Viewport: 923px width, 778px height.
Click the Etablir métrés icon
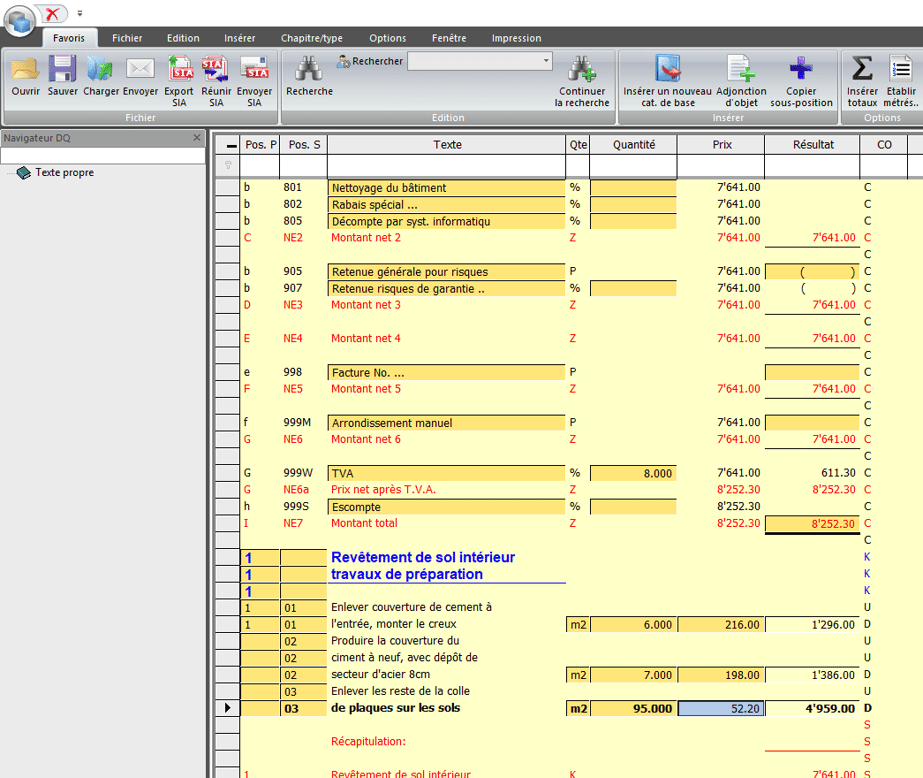pyautogui.click(x=900, y=69)
